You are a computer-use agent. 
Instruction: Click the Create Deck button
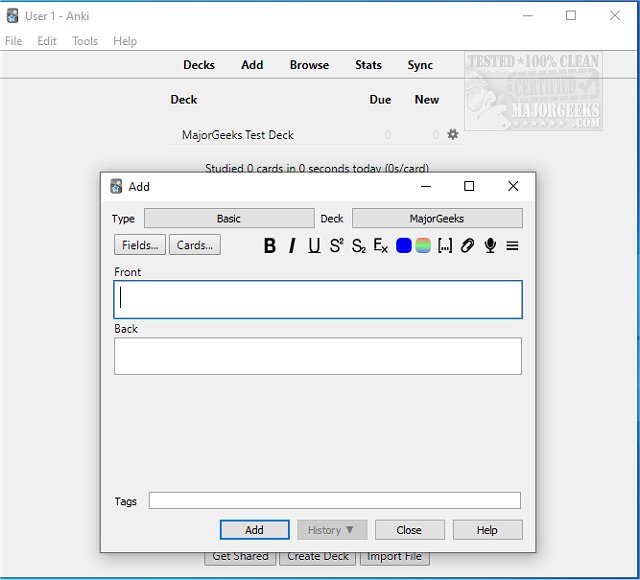(x=318, y=558)
